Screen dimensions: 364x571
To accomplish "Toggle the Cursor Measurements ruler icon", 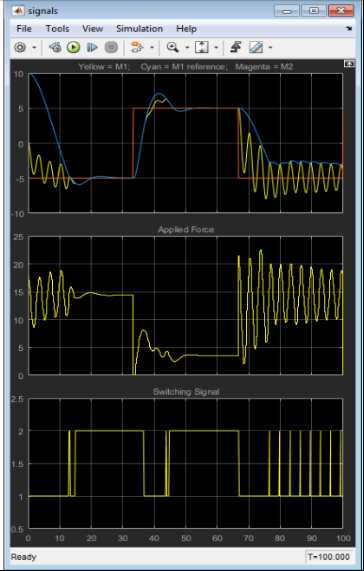I will click(256, 47).
